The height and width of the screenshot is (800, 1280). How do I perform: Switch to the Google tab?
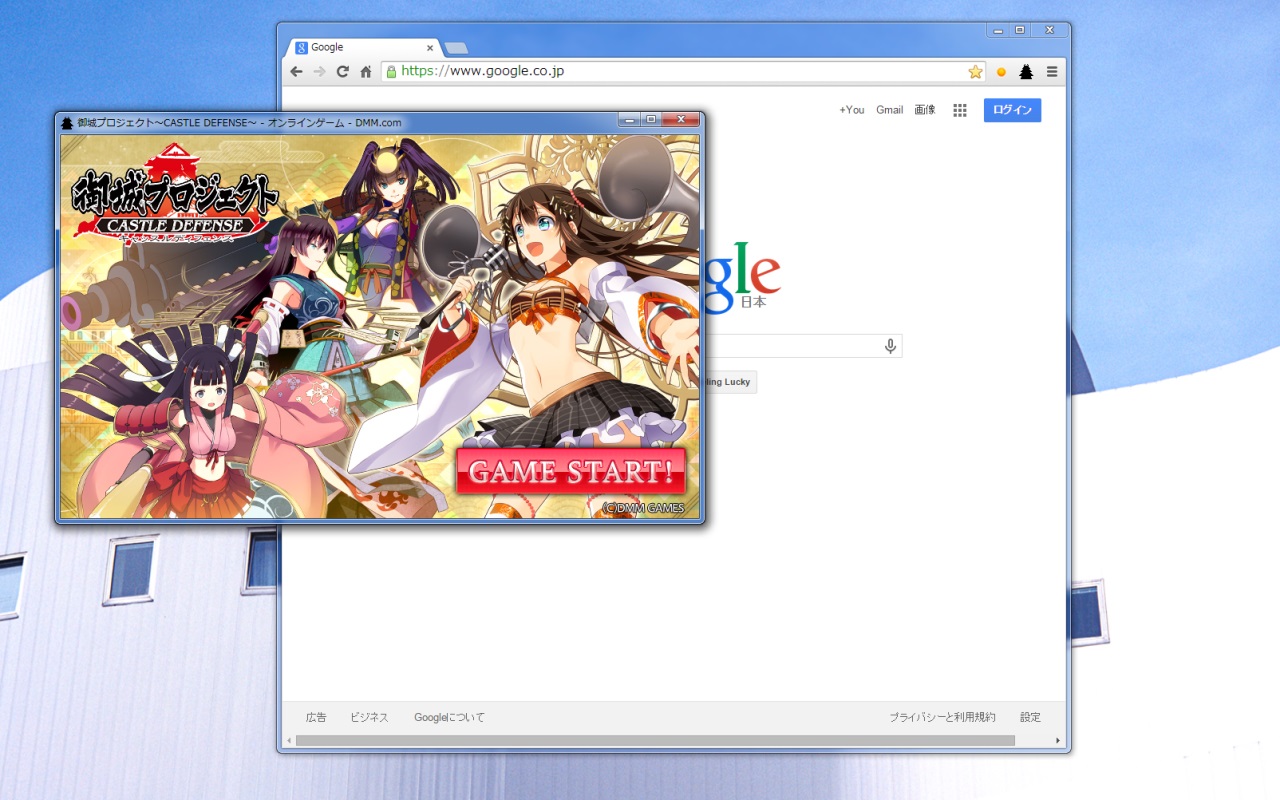[363, 47]
